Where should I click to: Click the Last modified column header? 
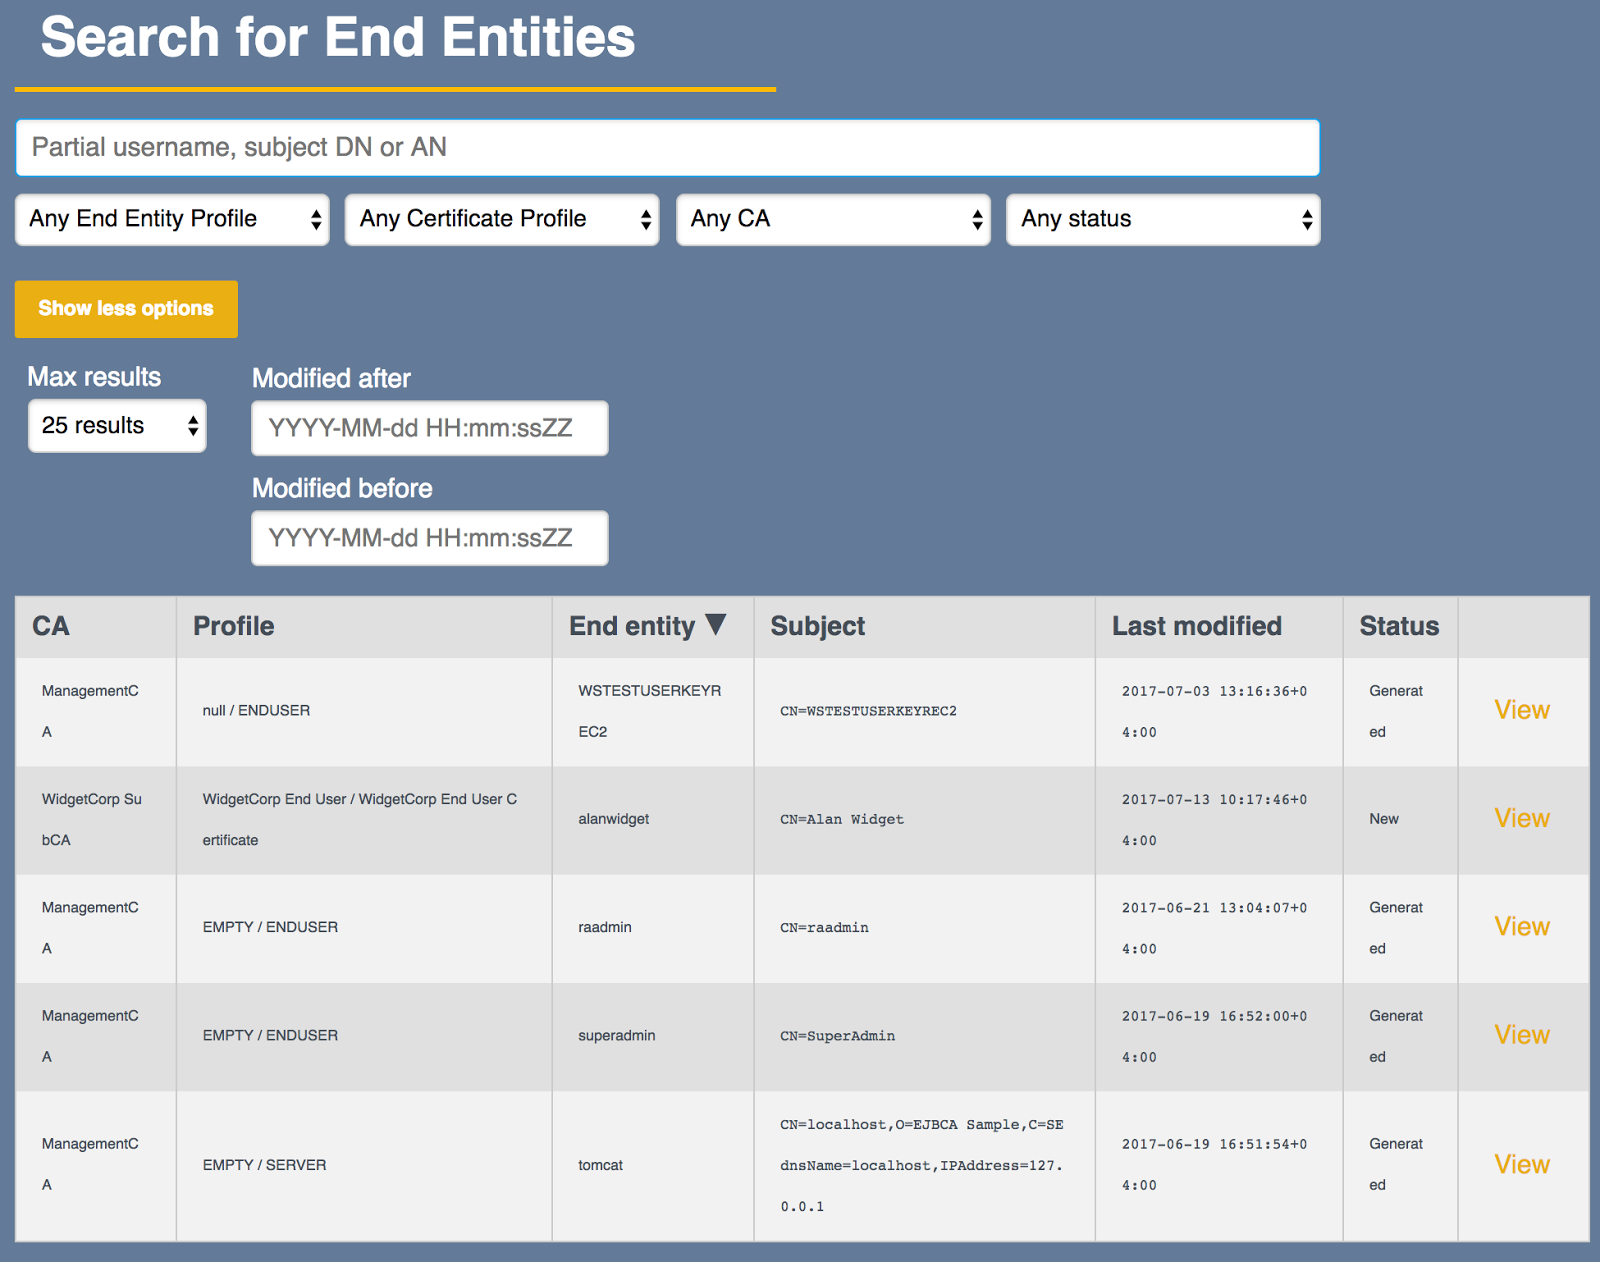[x=1196, y=625]
